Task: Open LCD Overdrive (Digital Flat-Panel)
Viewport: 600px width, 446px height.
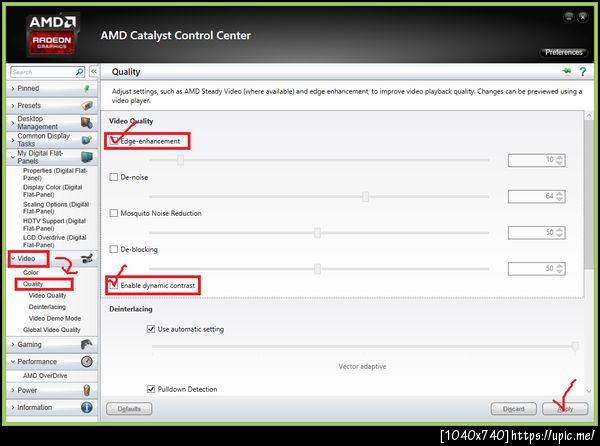Action: pyautogui.click(x=55, y=241)
